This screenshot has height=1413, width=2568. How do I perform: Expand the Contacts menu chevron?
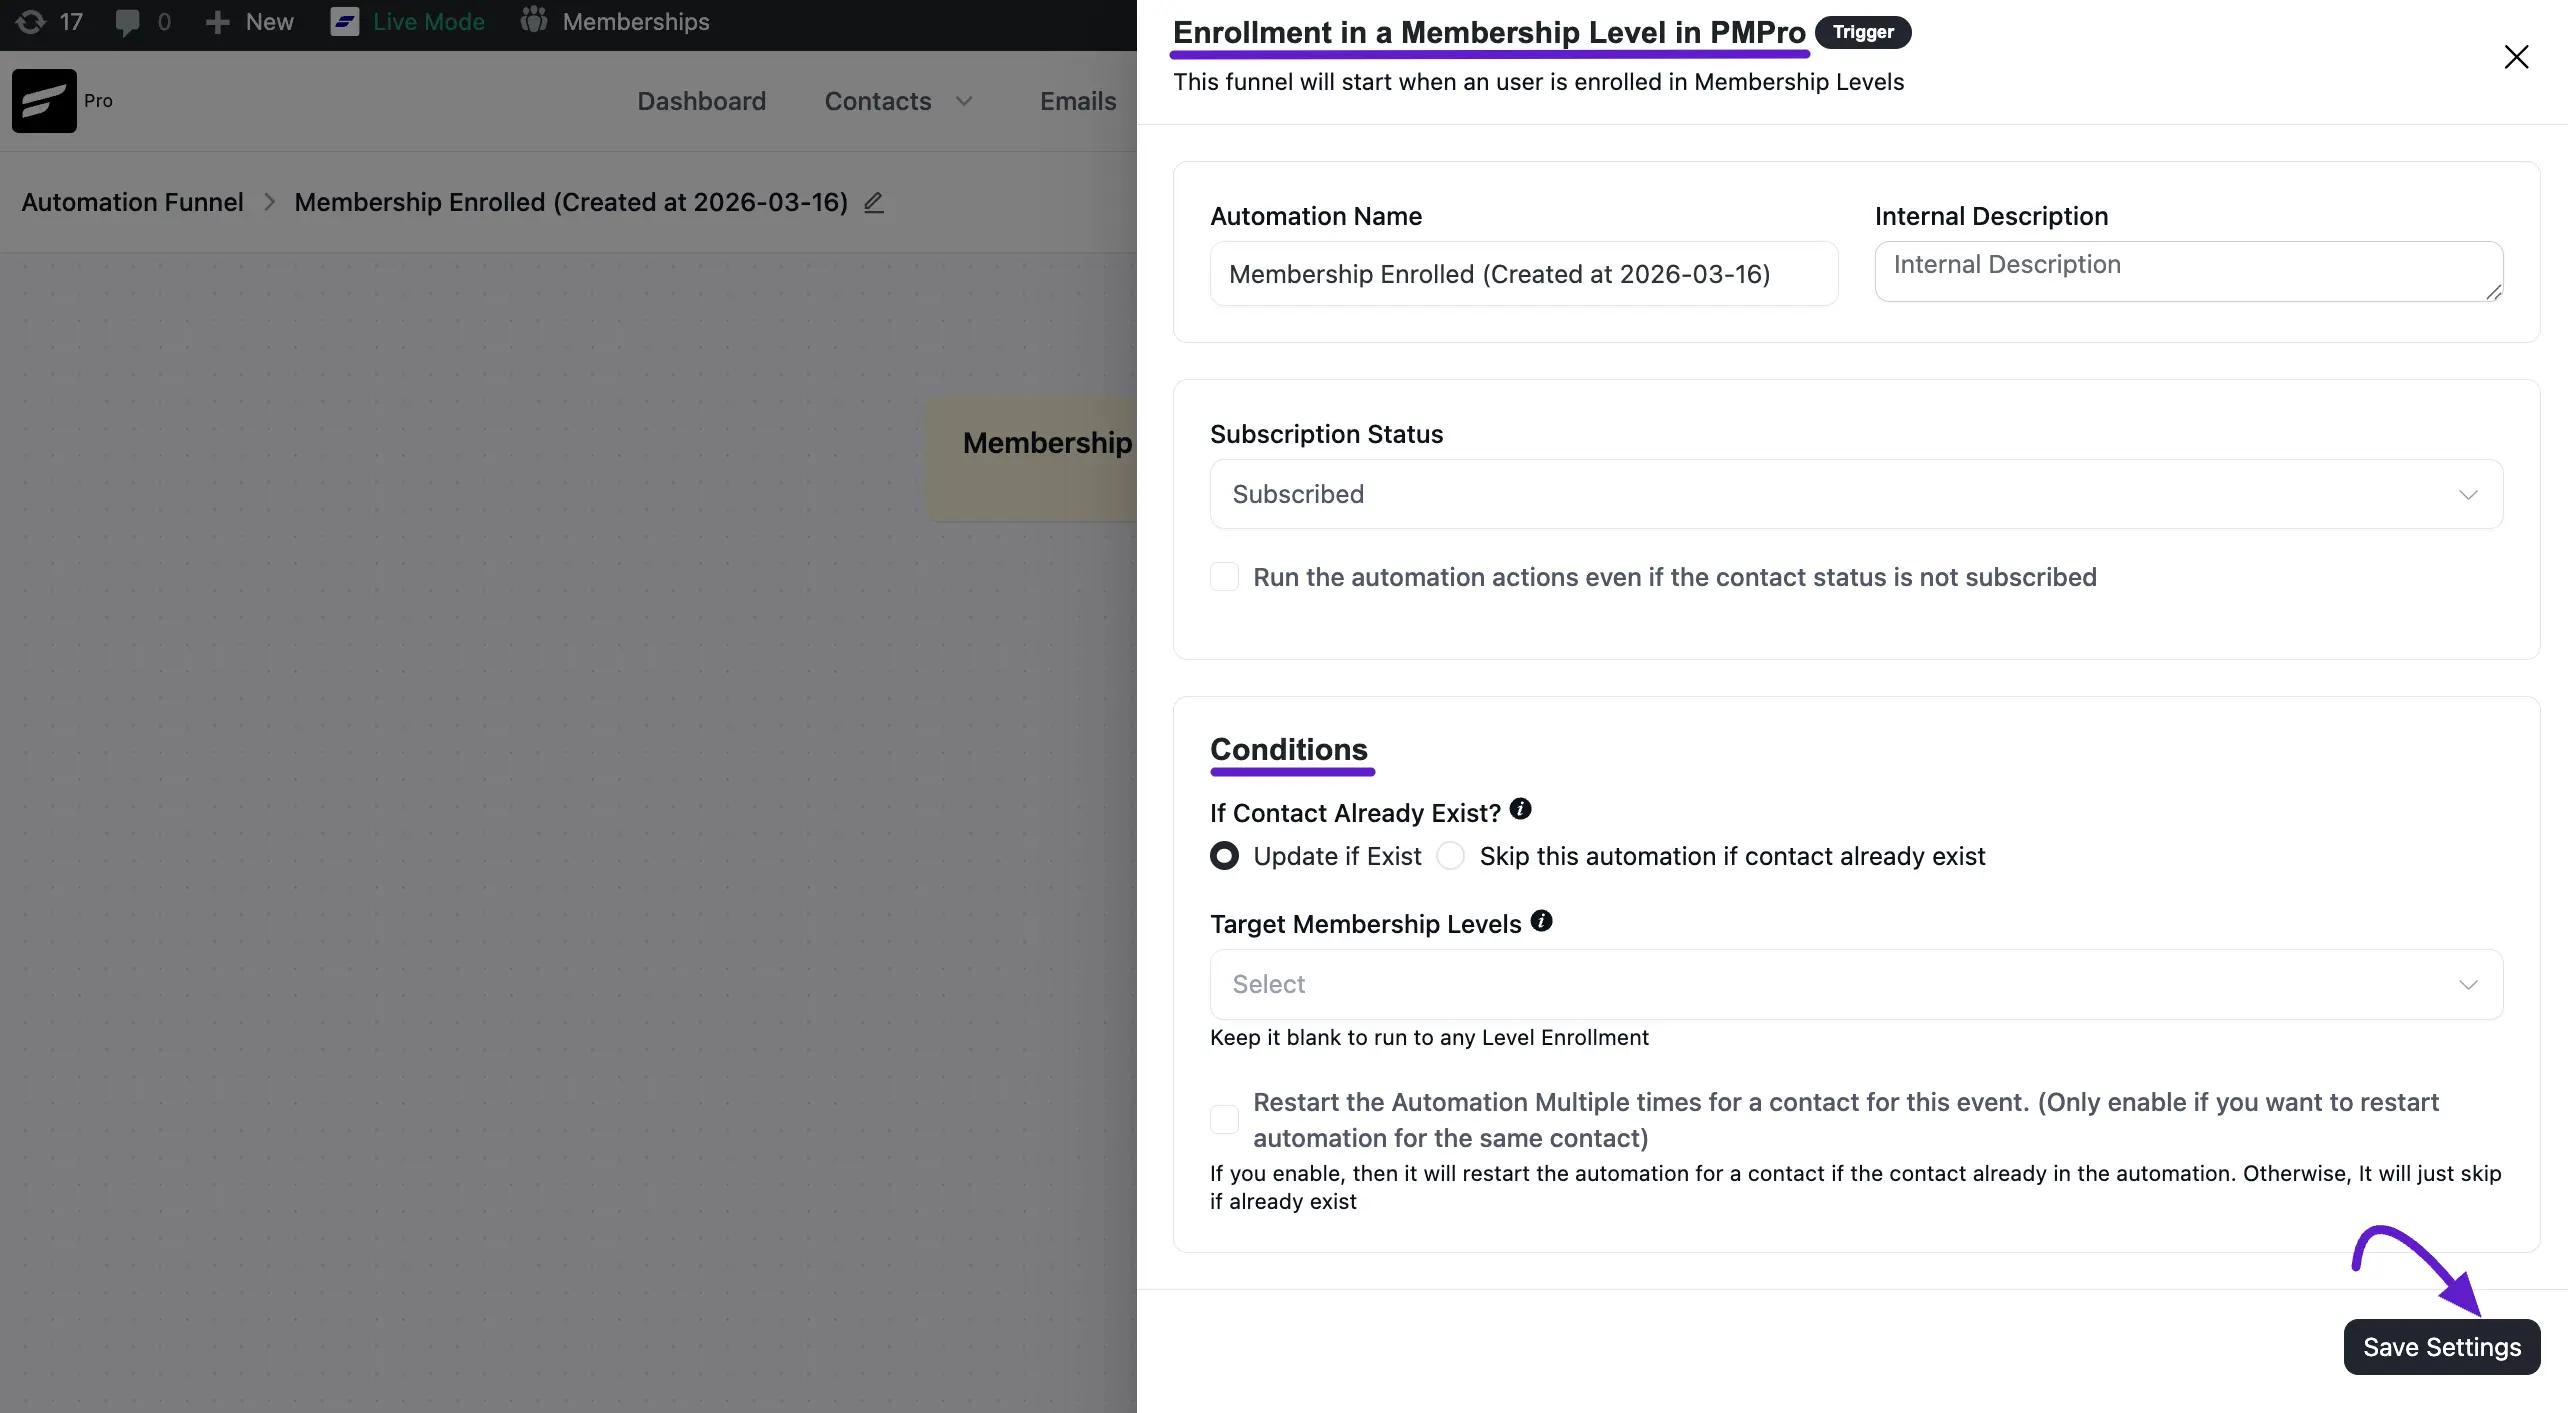coord(964,101)
